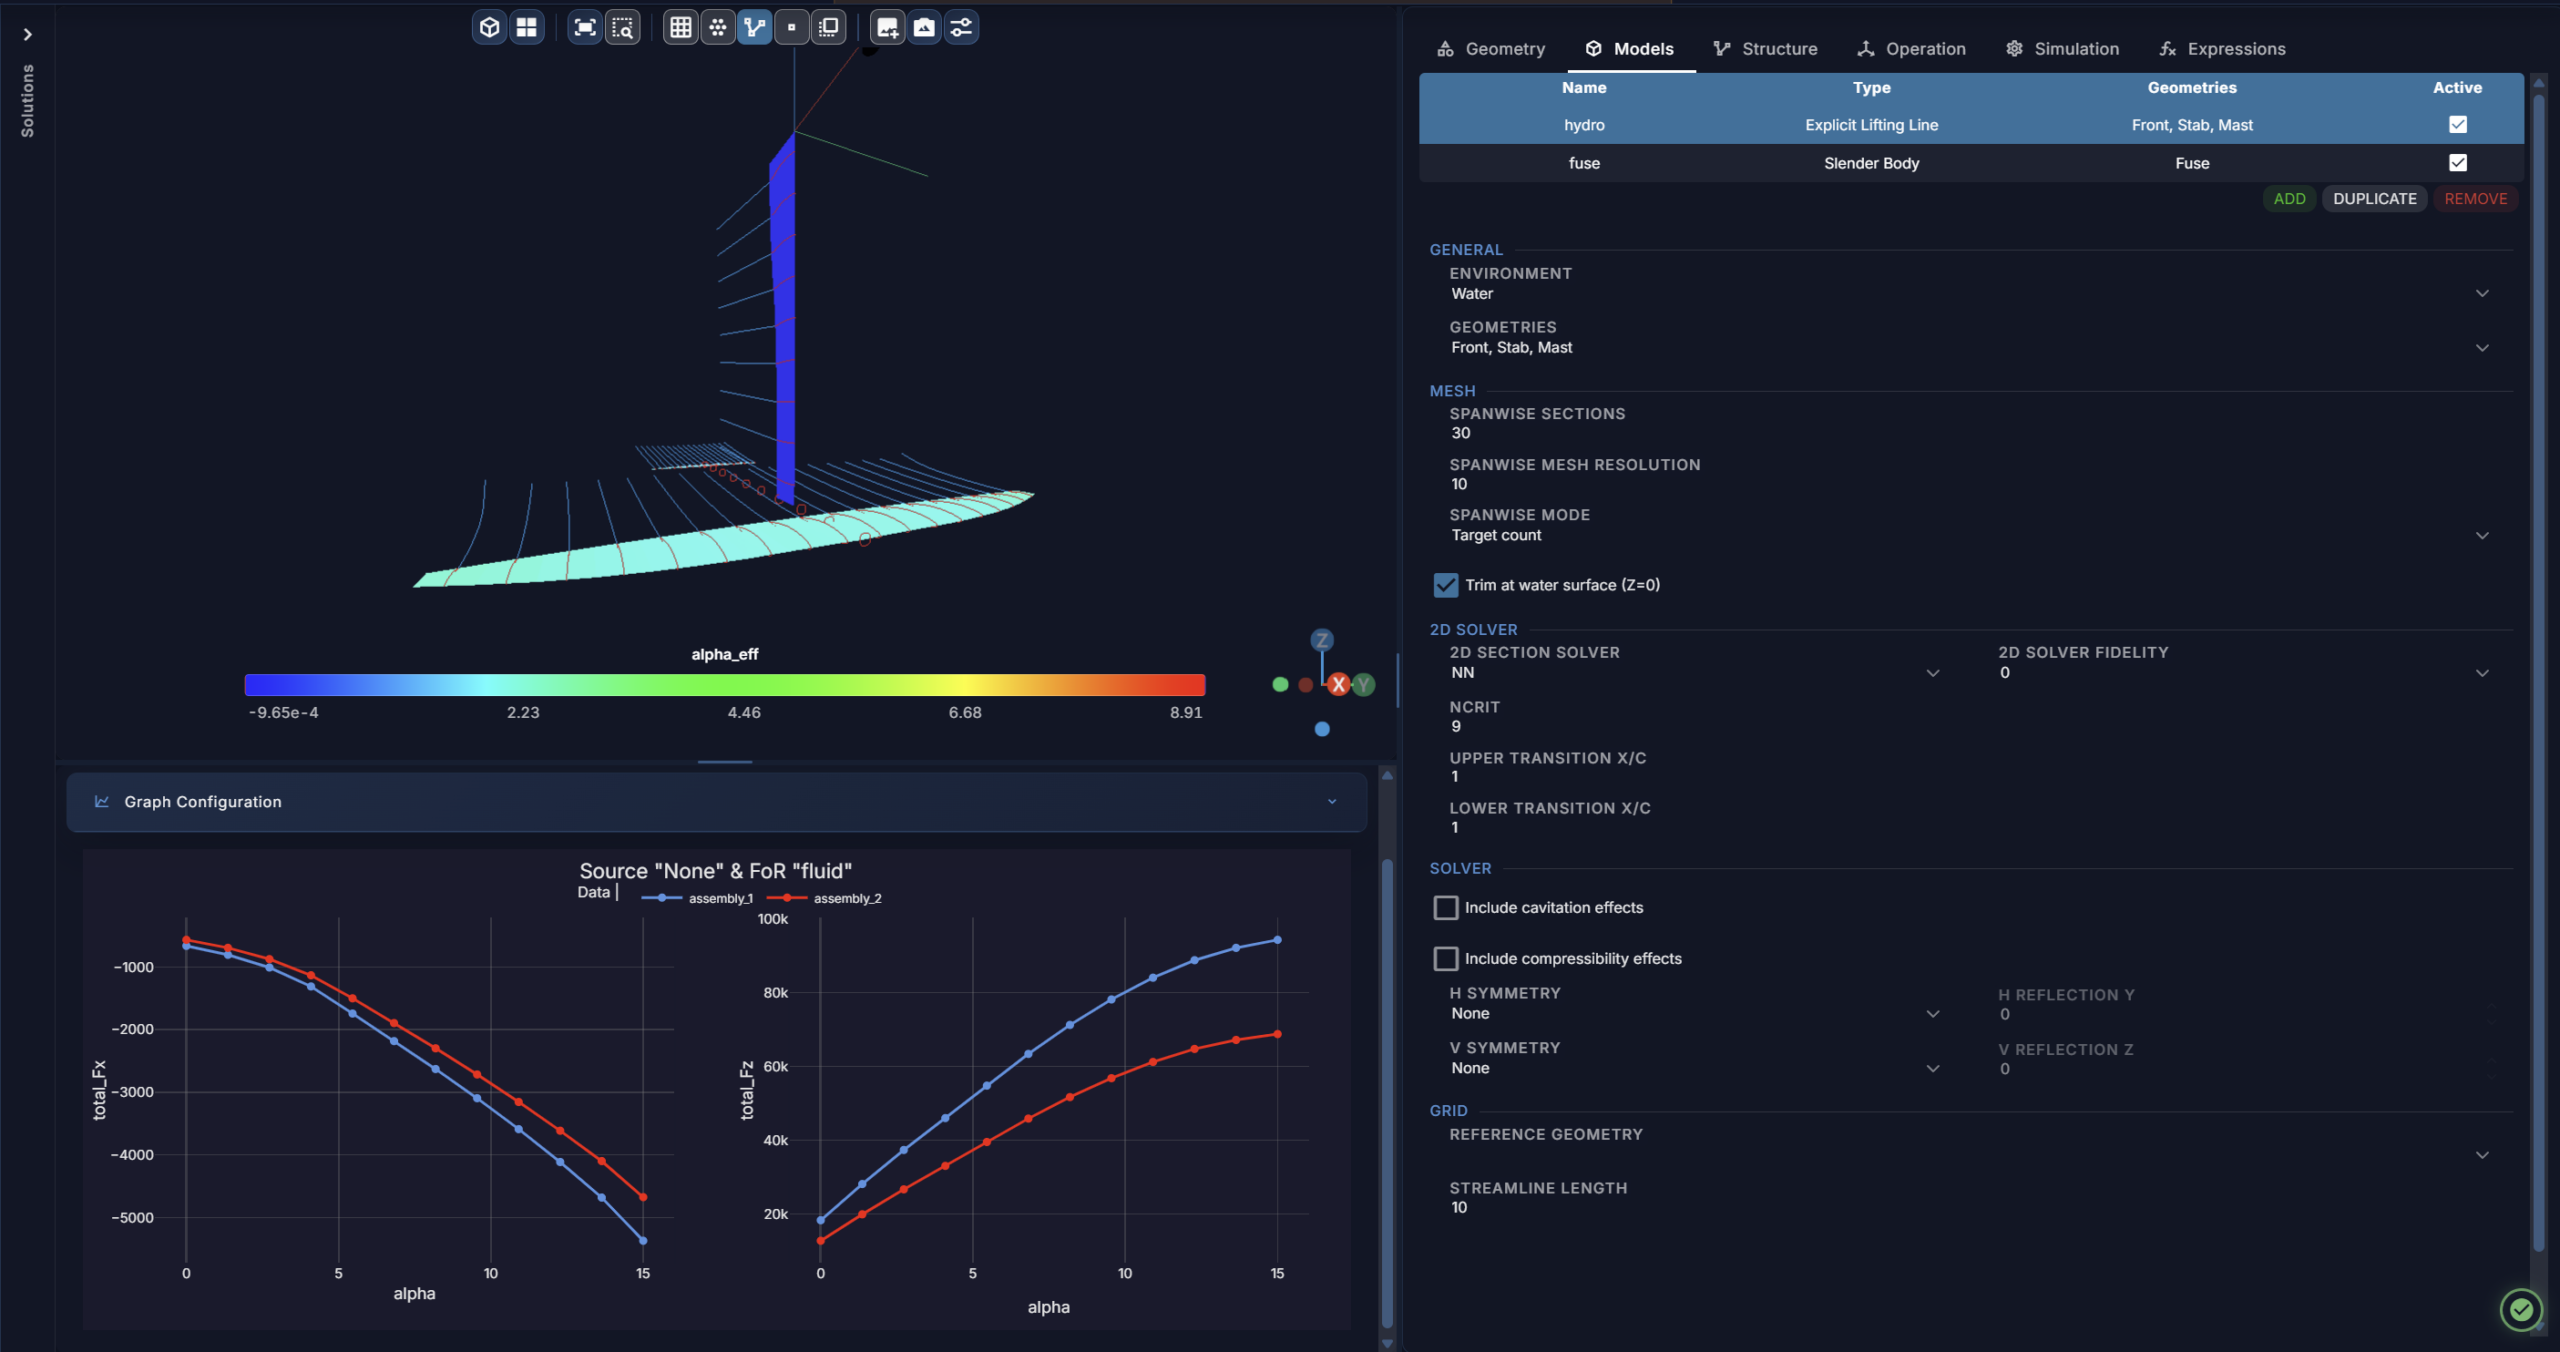Toggle the grid display icon

pyautogui.click(x=681, y=27)
